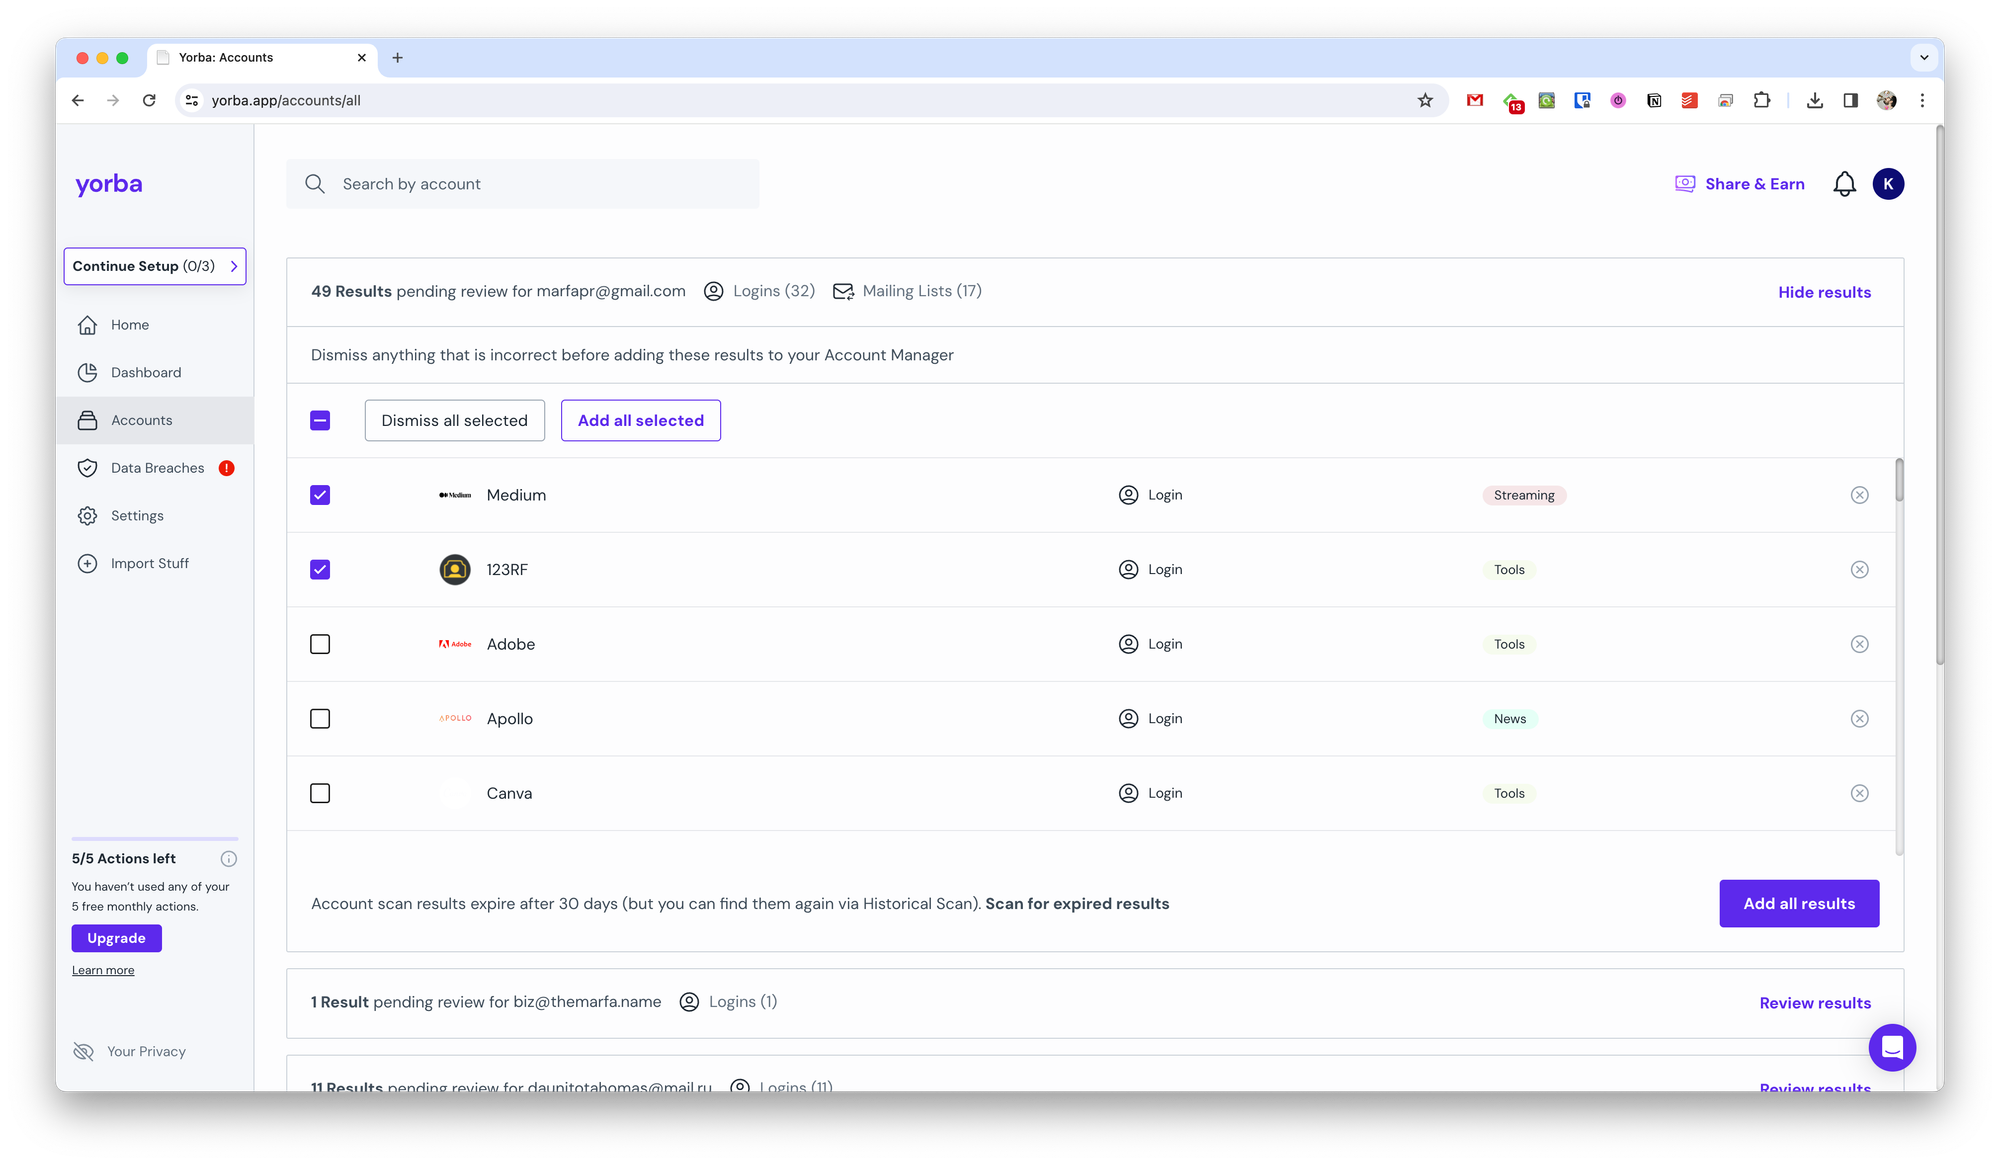This screenshot has height=1165, width=2000.
Task: Open the chat support bubble
Action: pos(1891,1047)
